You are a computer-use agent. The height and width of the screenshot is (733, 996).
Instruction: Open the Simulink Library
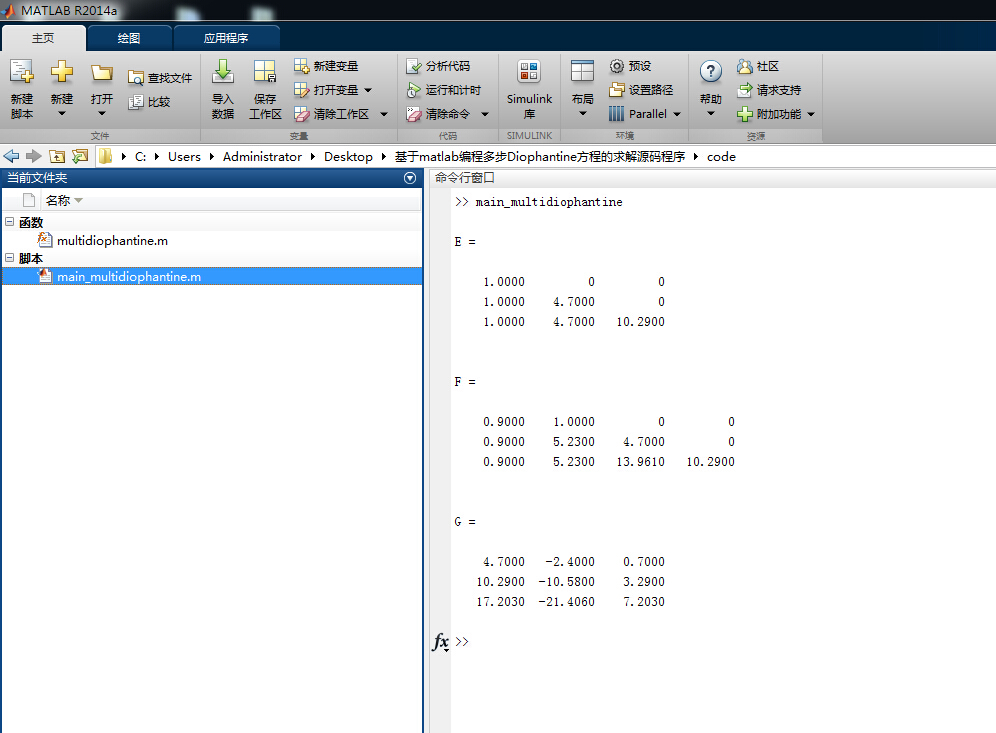pyautogui.click(x=529, y=90)
